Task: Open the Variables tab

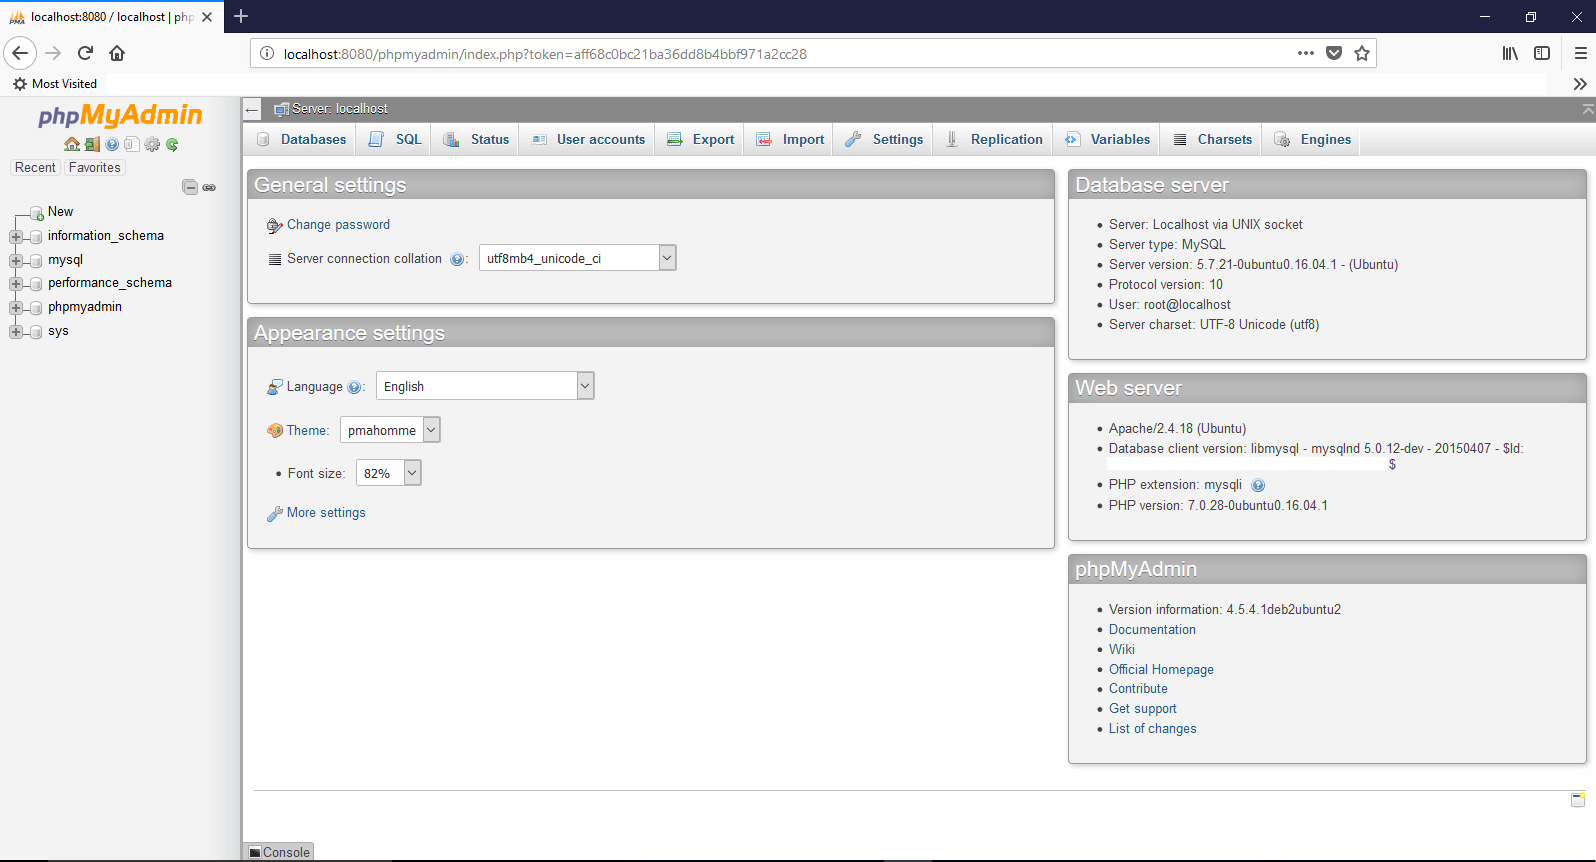Action: [1107, 140]
